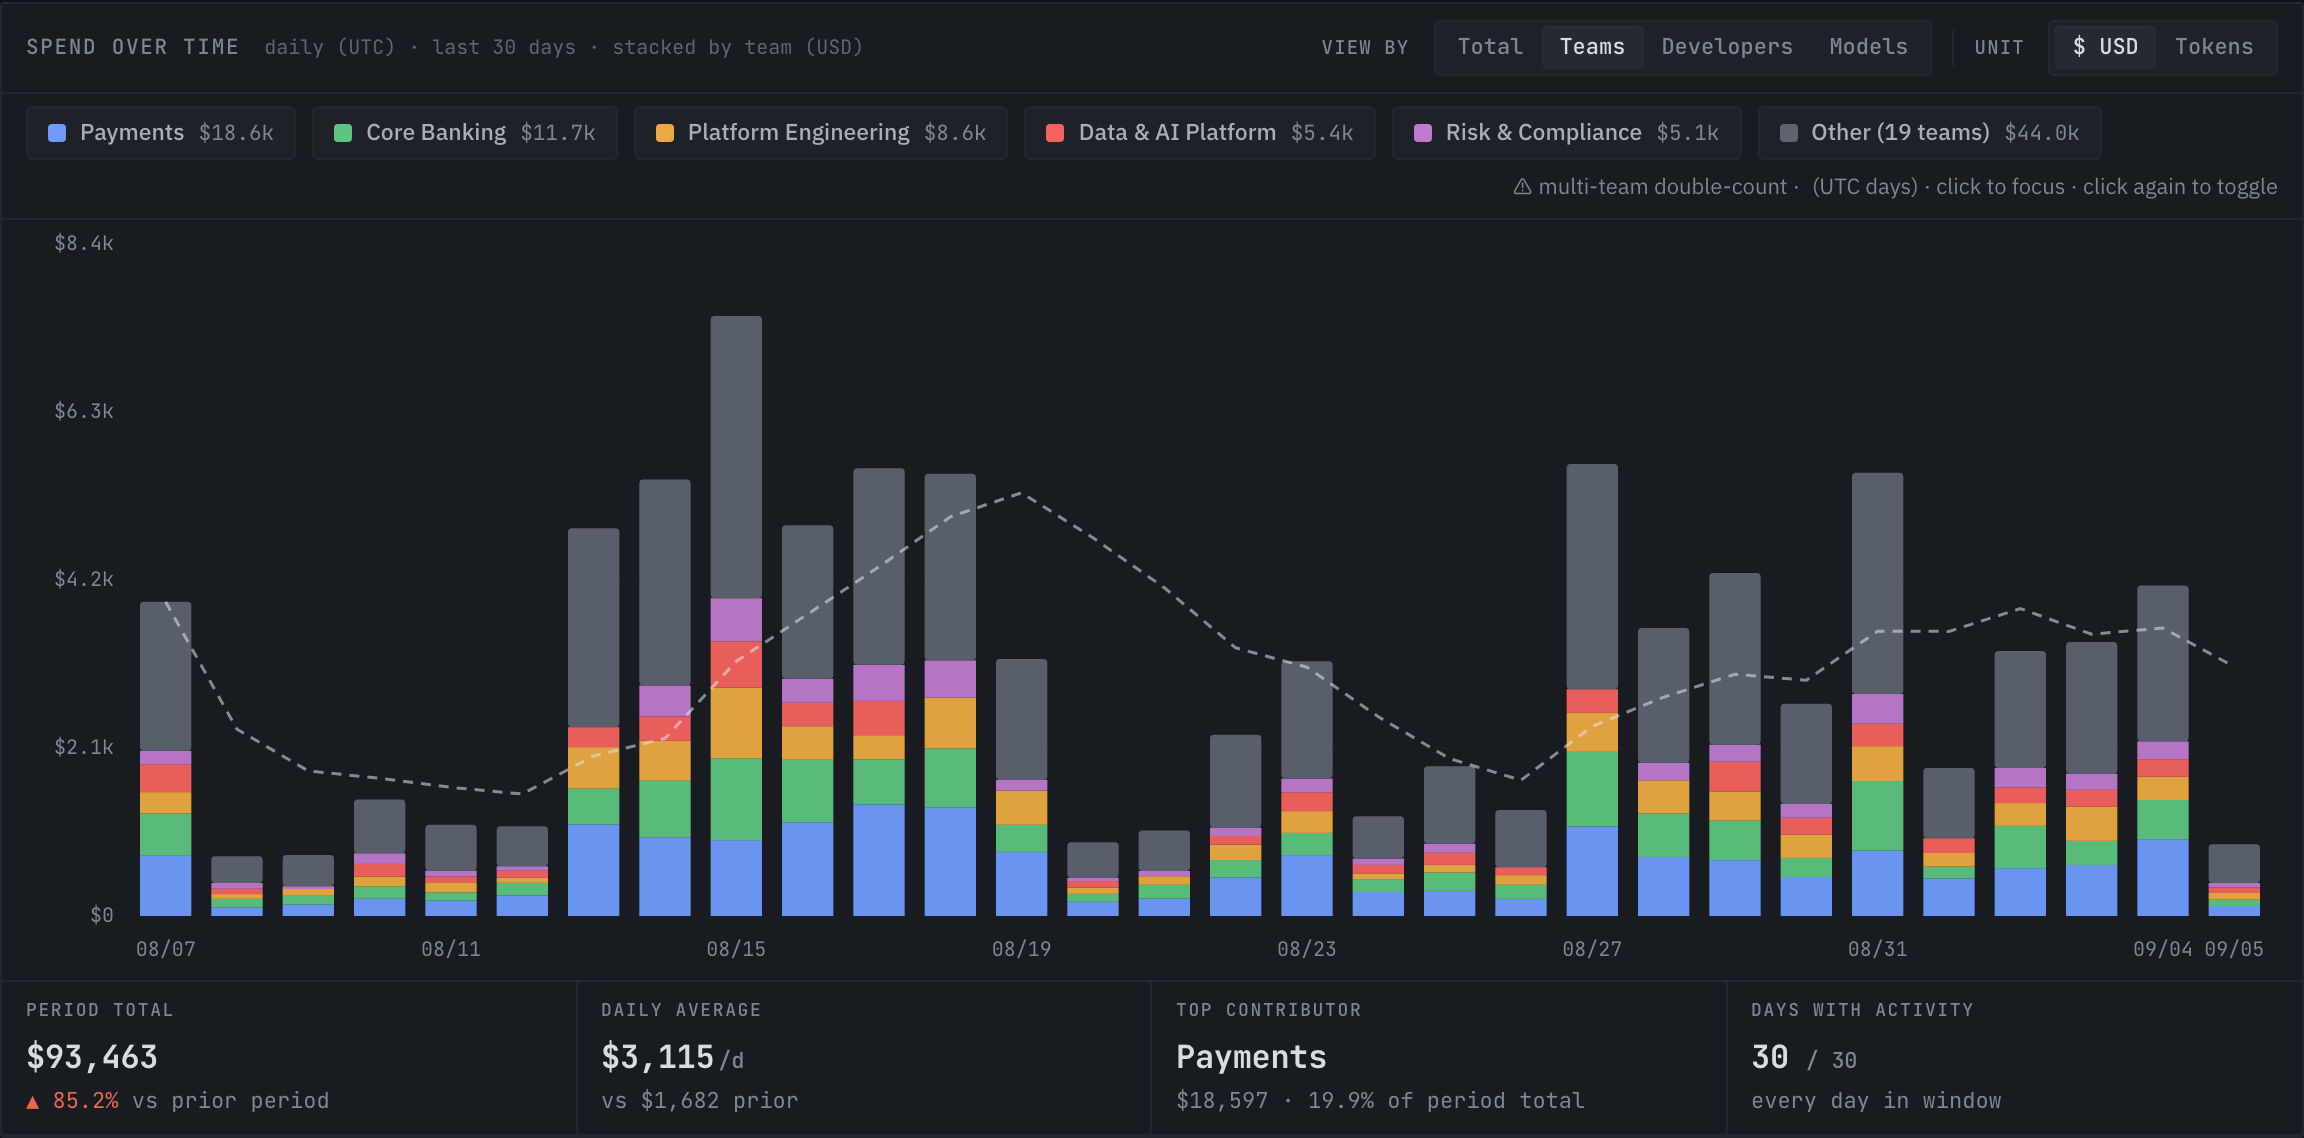Click the bar above the 08/31 label
The height and width of the screenshot is (1138, 2304).
1878,695
